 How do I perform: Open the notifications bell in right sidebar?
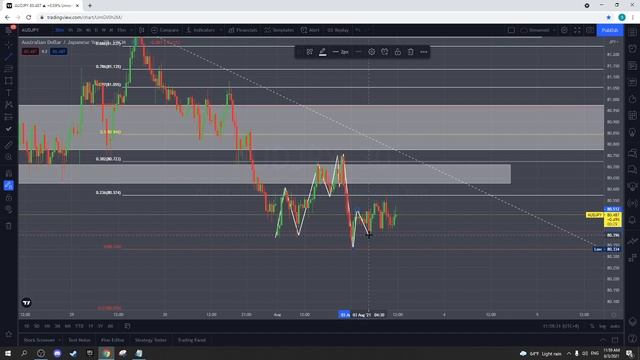click(x=633, y=220)
